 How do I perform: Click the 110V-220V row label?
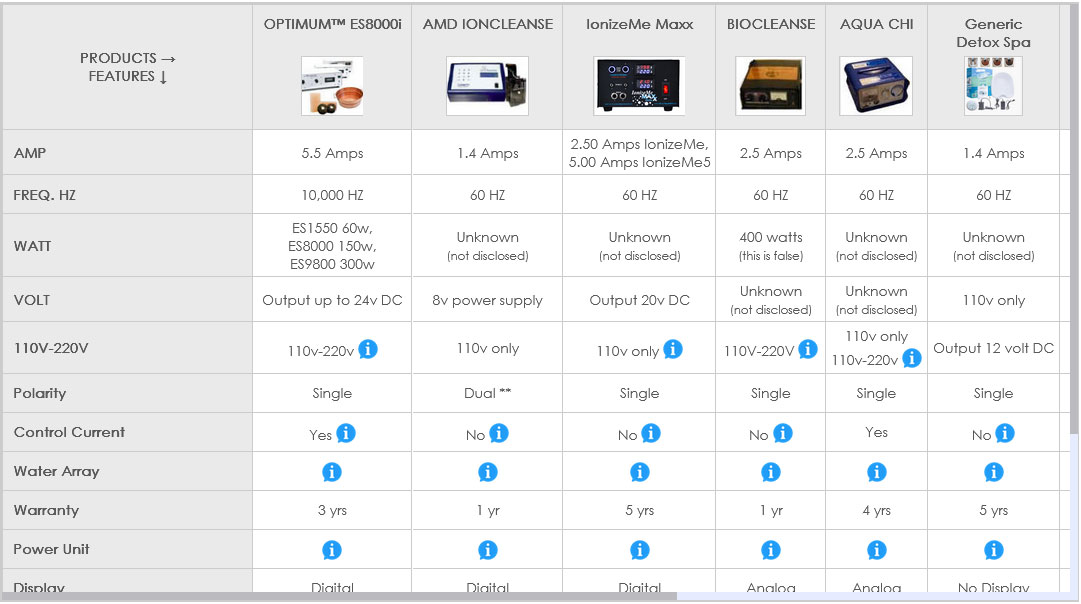pyautogui.click(x=51, y=348)
